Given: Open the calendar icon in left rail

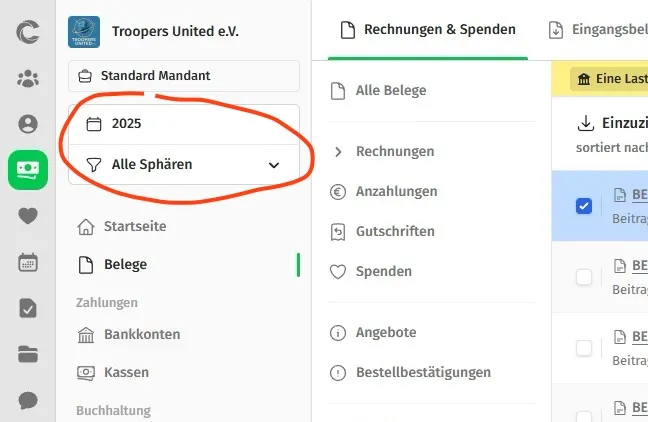Looking at the screenshot, I should (28, 263).
